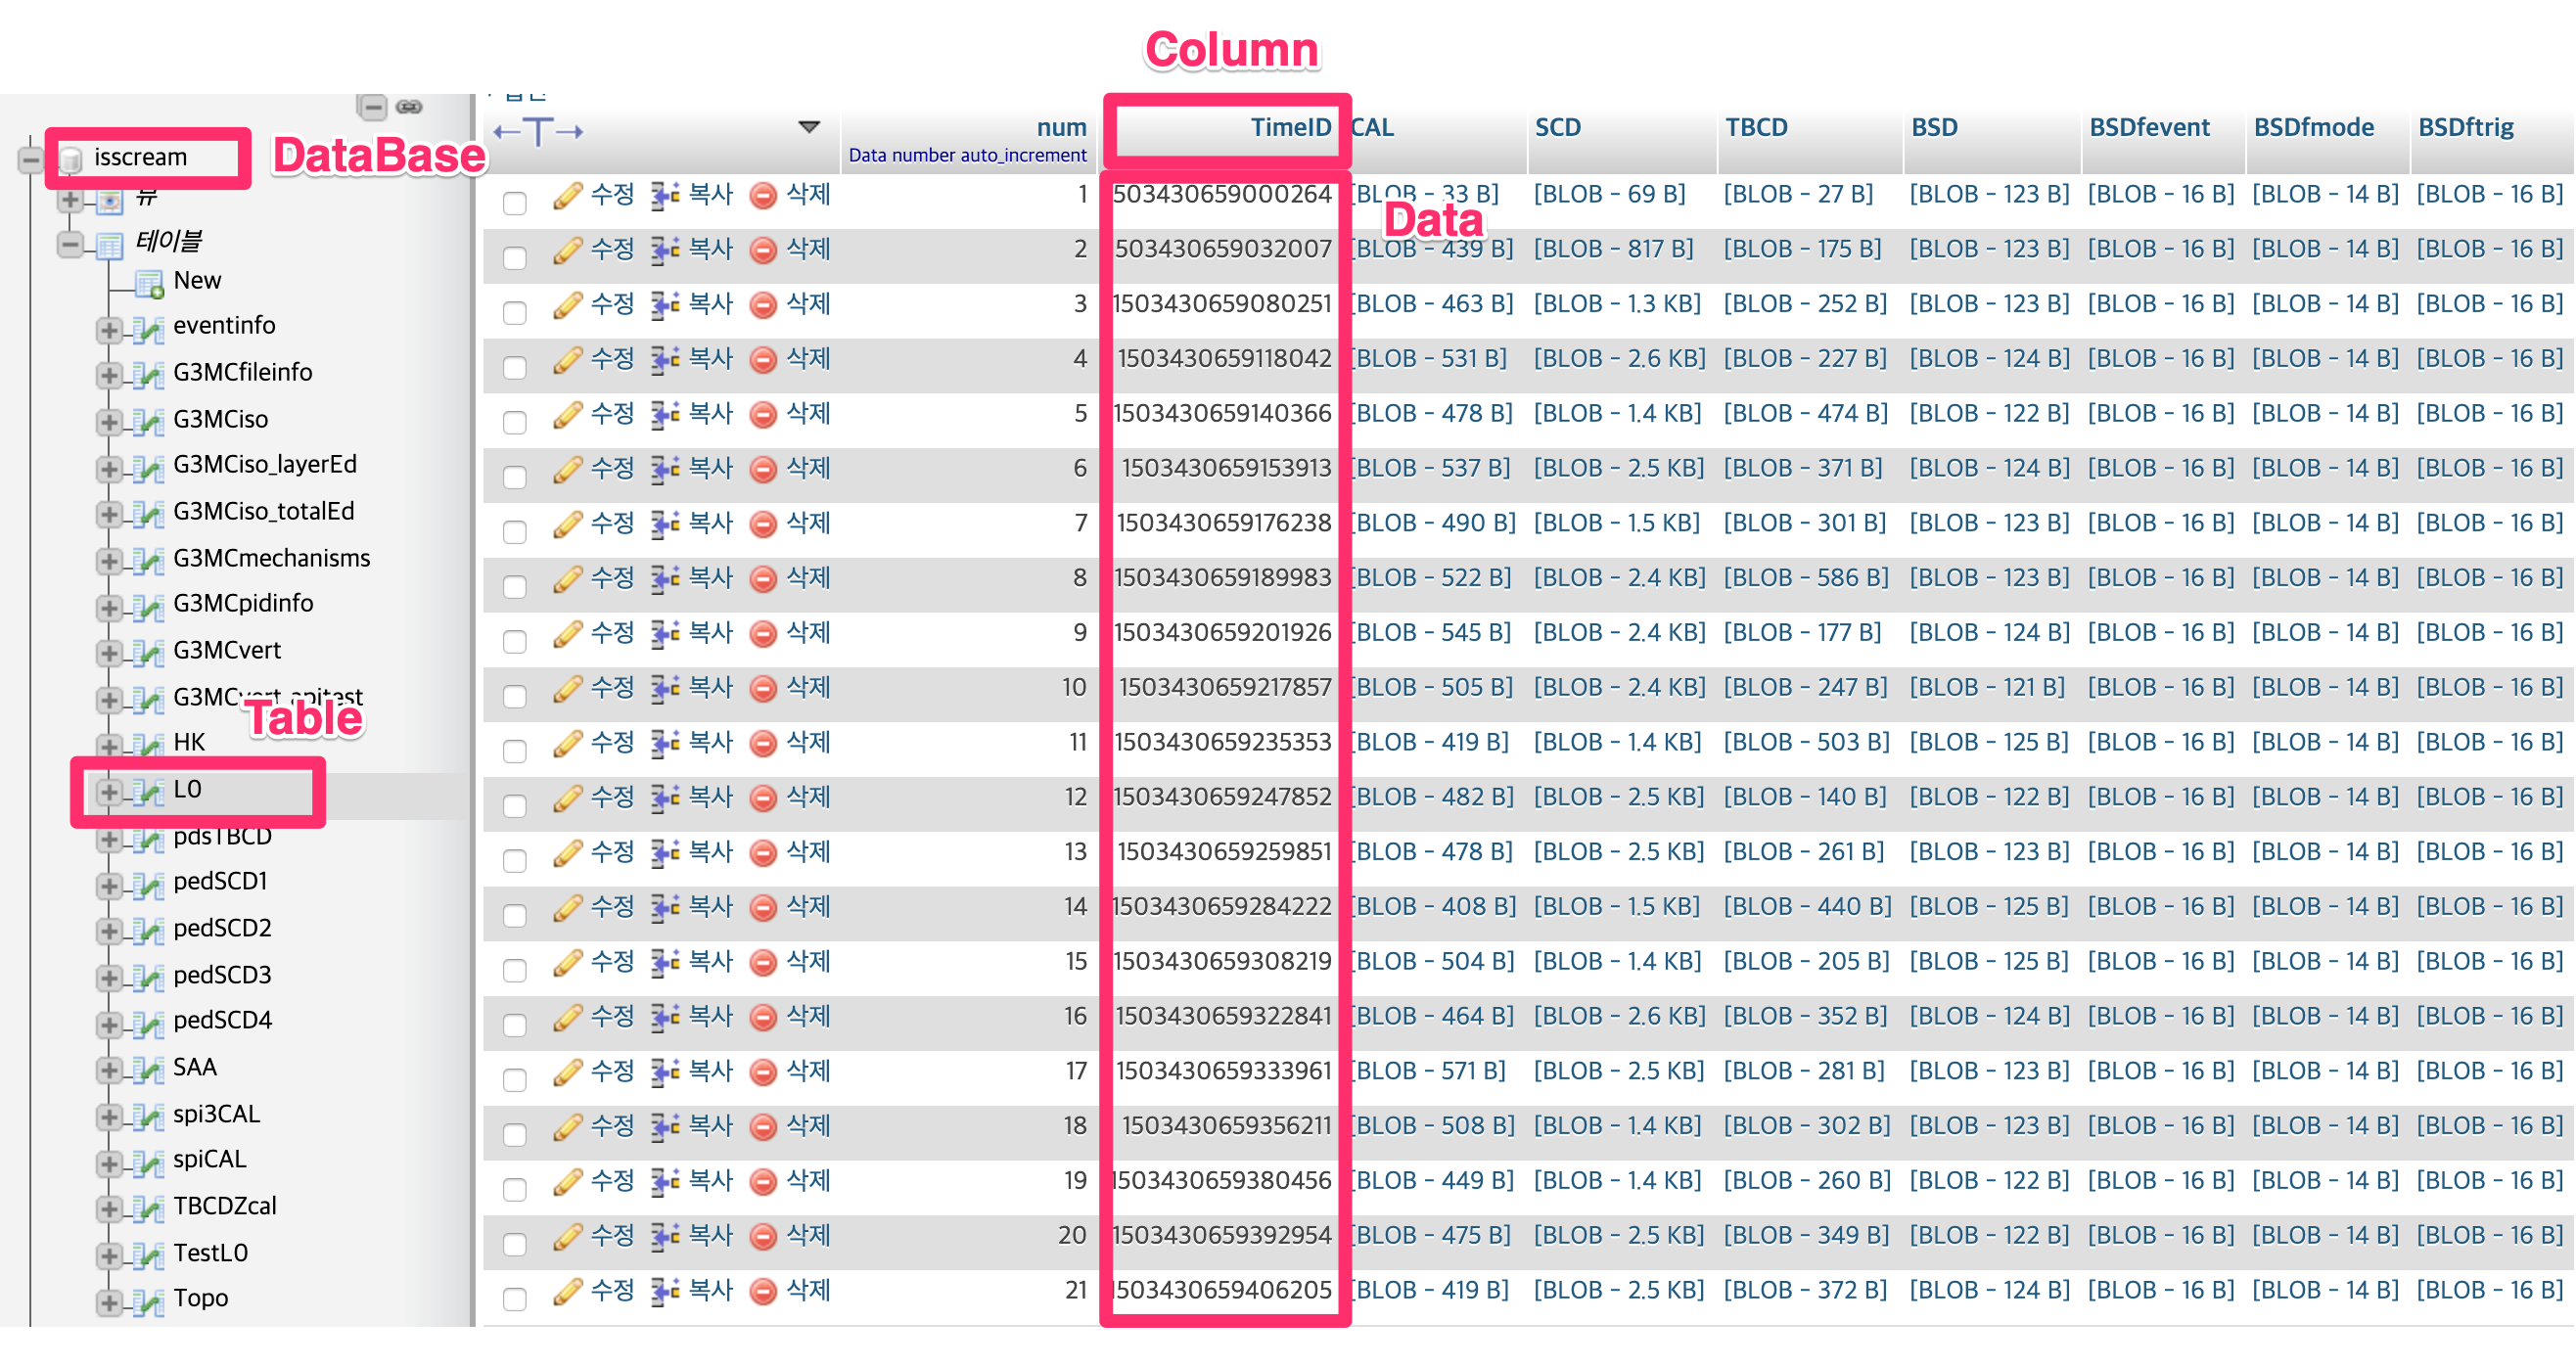Click the pencil edit icon in row 1

click(x=567, y=196)
